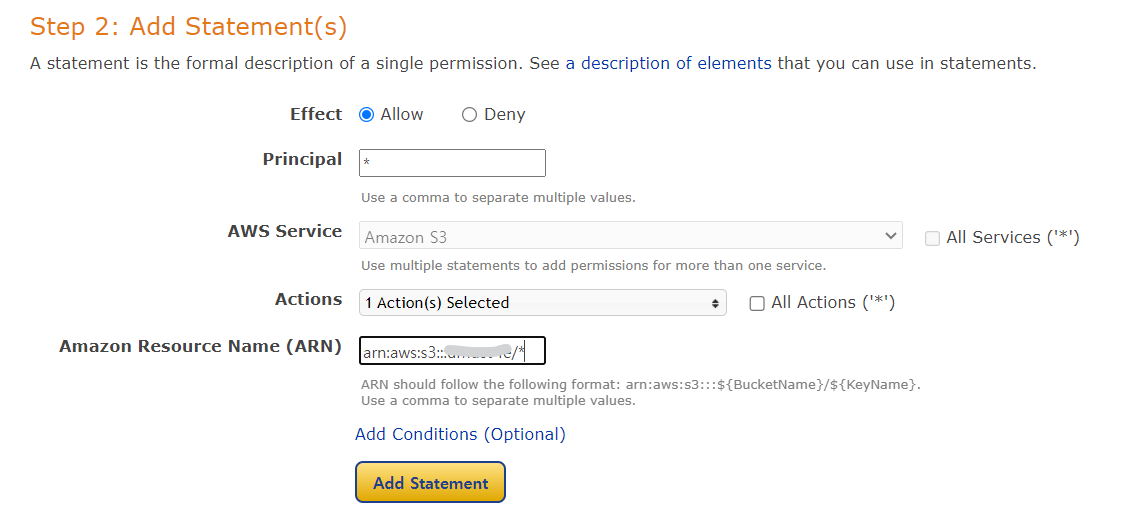
Task: Click the hint text below the Principal field
Action: coord(498,198)
